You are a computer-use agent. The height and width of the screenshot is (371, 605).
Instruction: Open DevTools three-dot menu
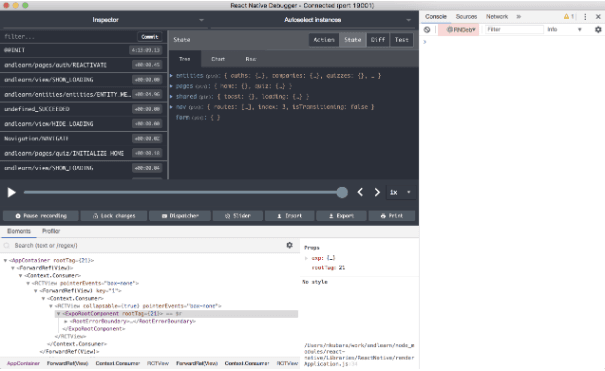tap(585, 17)
